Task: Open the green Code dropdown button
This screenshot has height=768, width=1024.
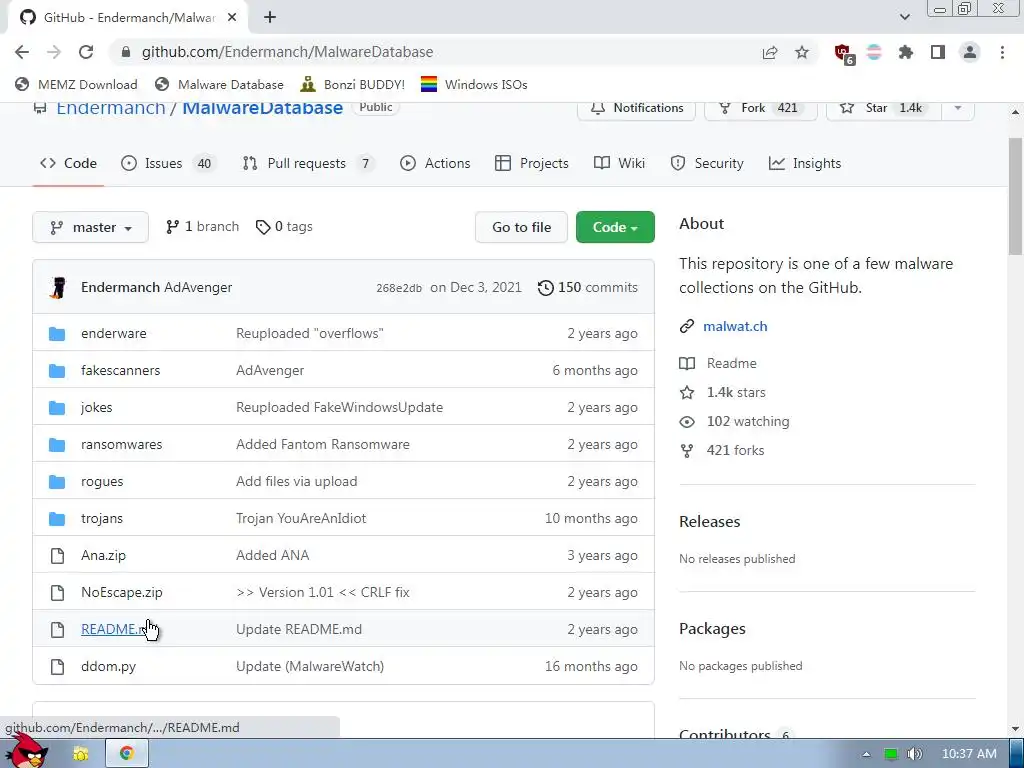Action: (615, 227)
